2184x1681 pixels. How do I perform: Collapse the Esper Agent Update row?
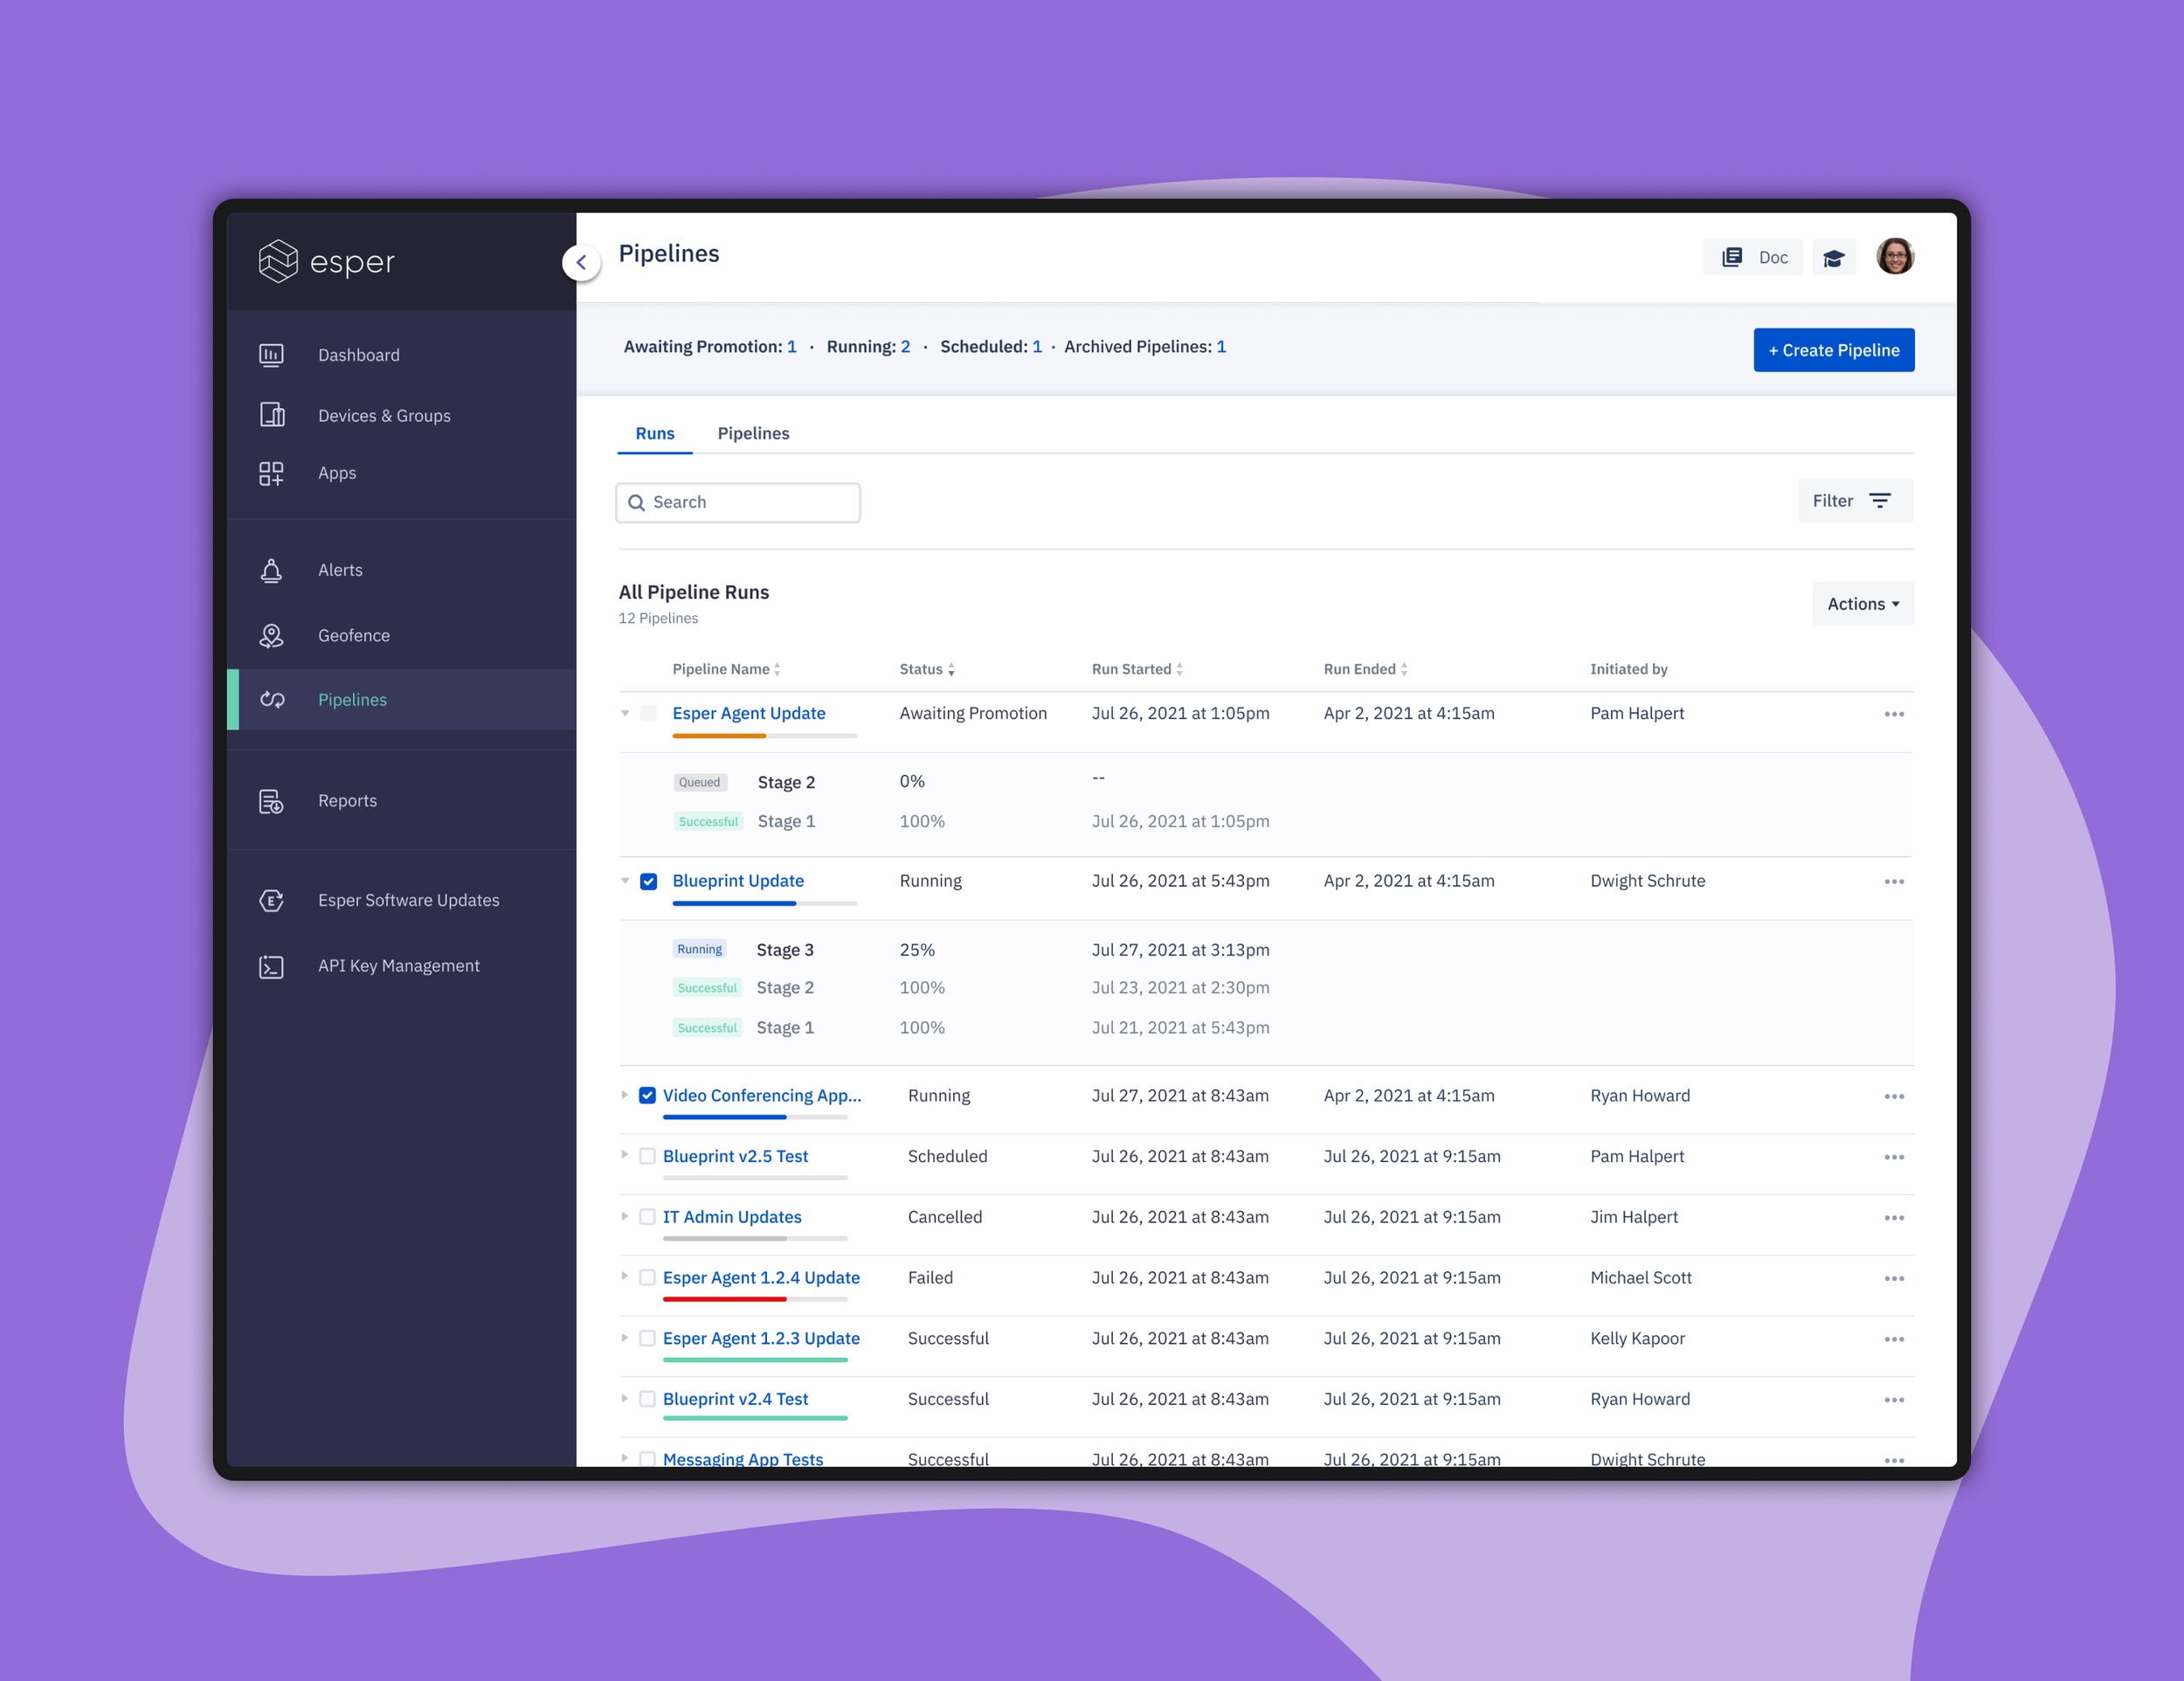click(625, 714)
